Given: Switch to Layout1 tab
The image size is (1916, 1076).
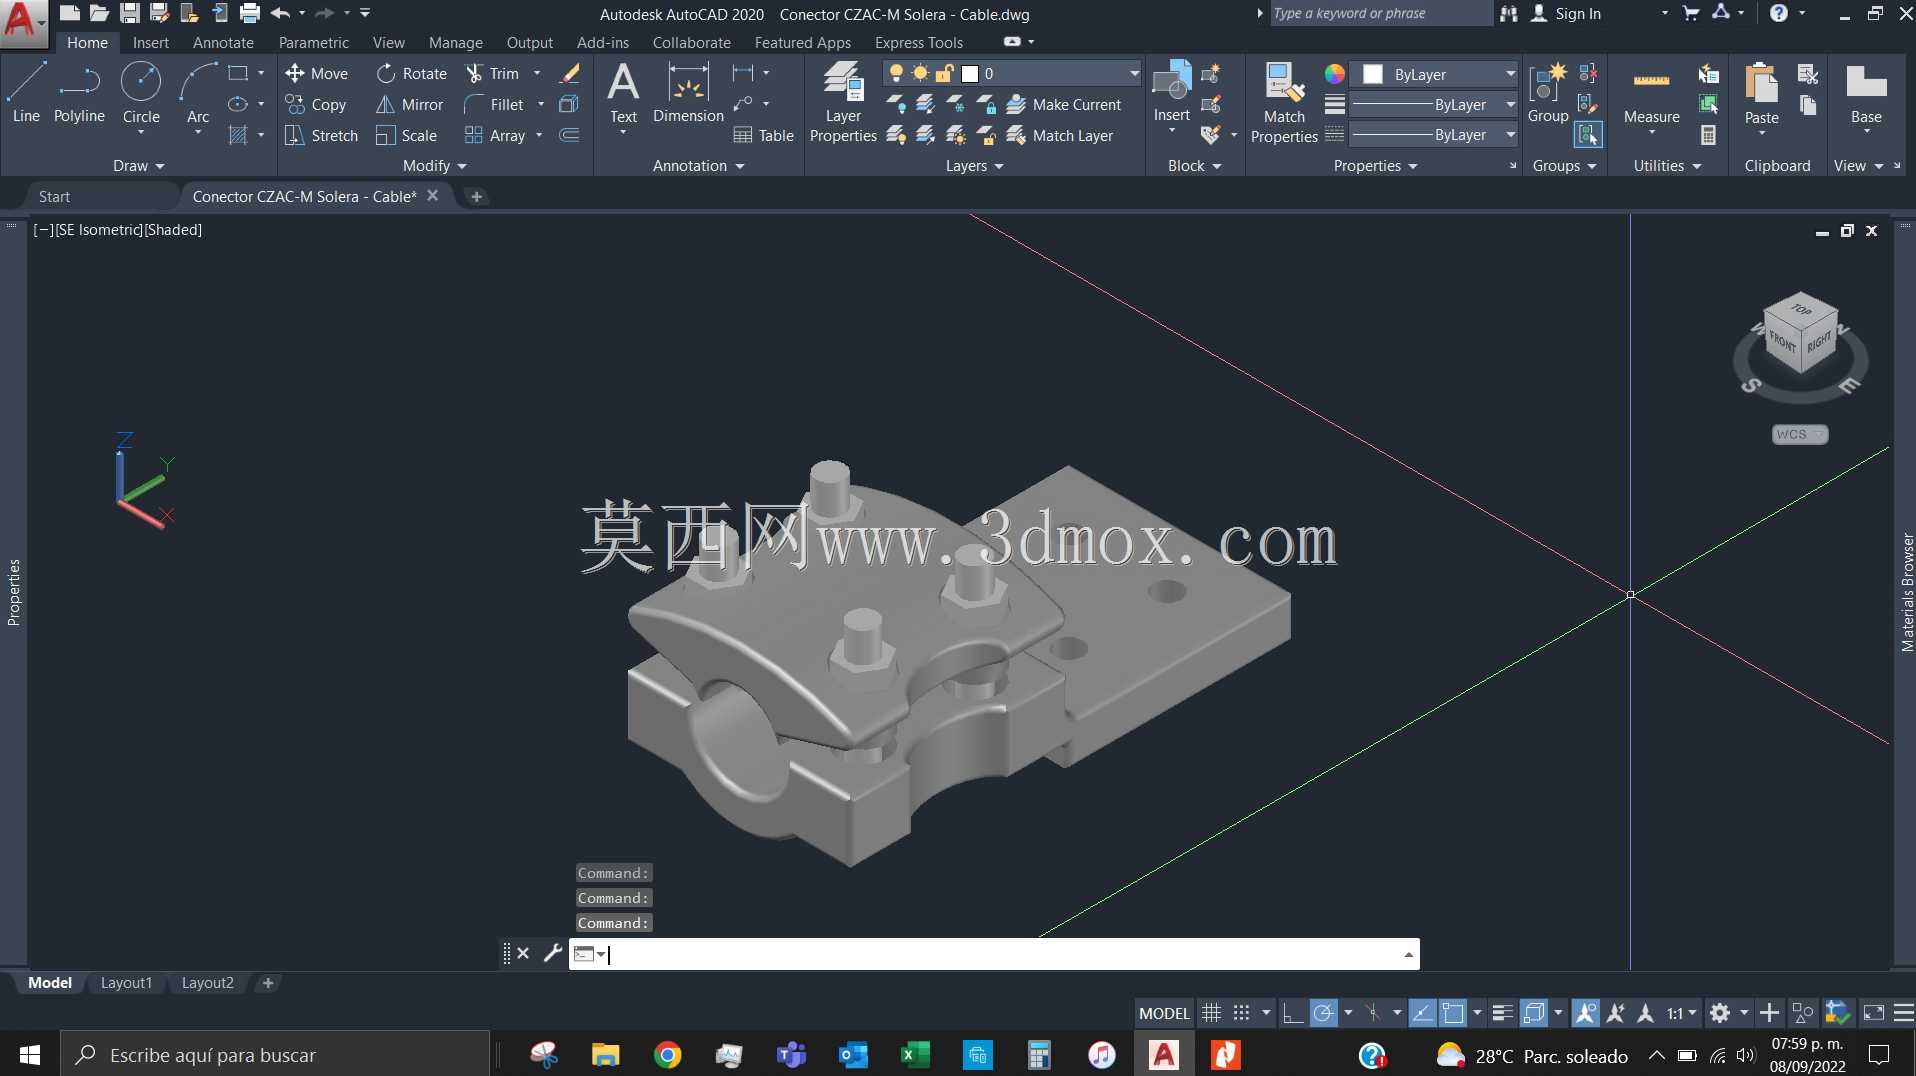Looking at the screenshot, I should [x=126, y=983].
